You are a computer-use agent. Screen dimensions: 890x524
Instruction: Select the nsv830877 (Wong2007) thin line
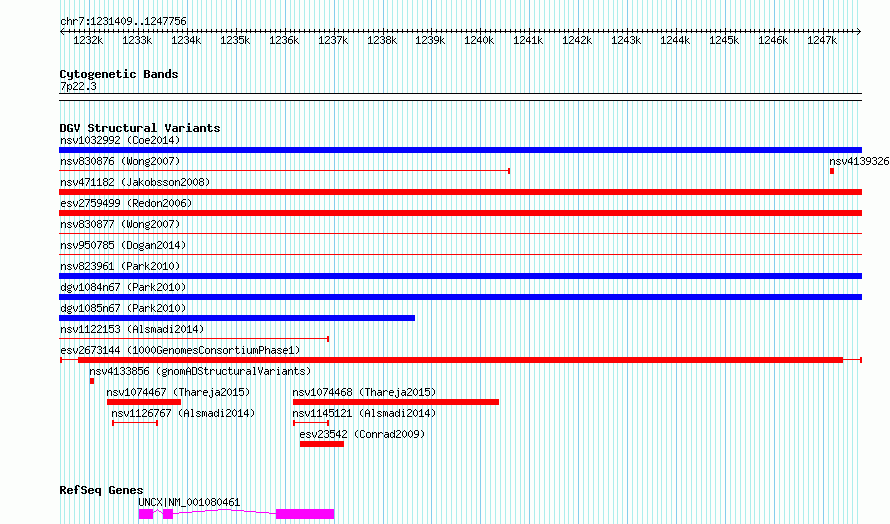[460, 234]
